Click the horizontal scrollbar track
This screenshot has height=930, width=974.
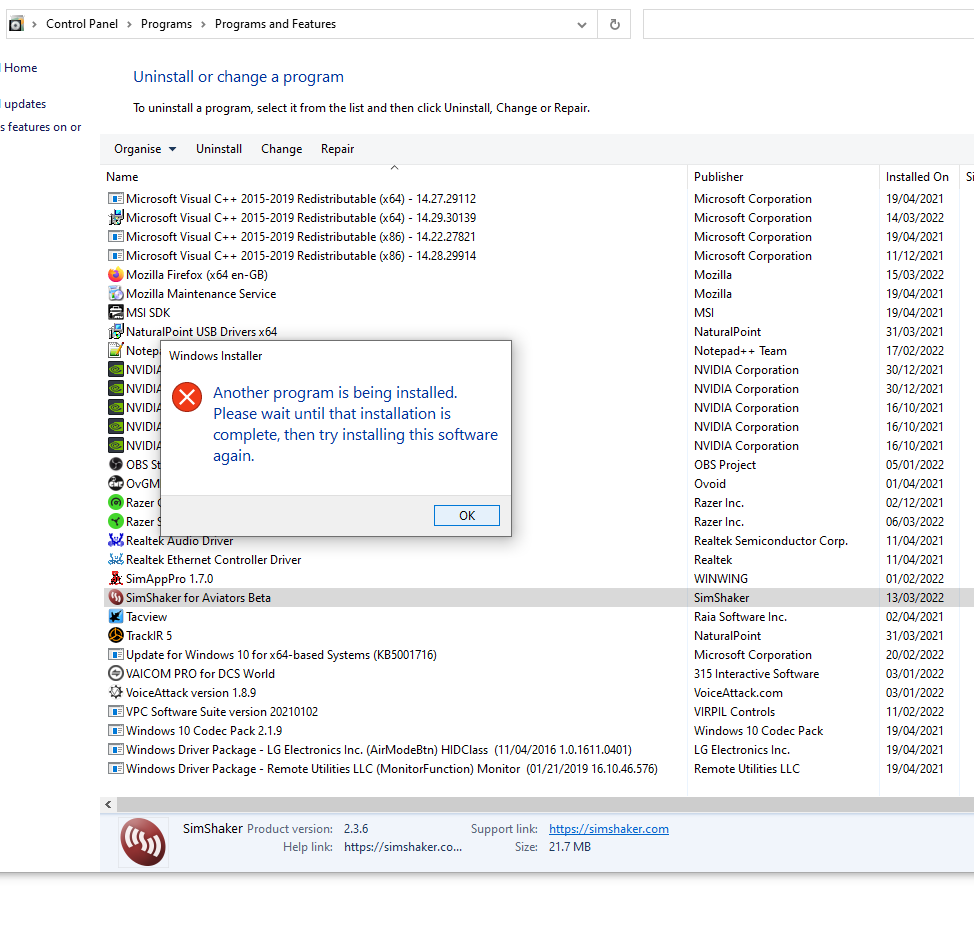tap(545, 805)
